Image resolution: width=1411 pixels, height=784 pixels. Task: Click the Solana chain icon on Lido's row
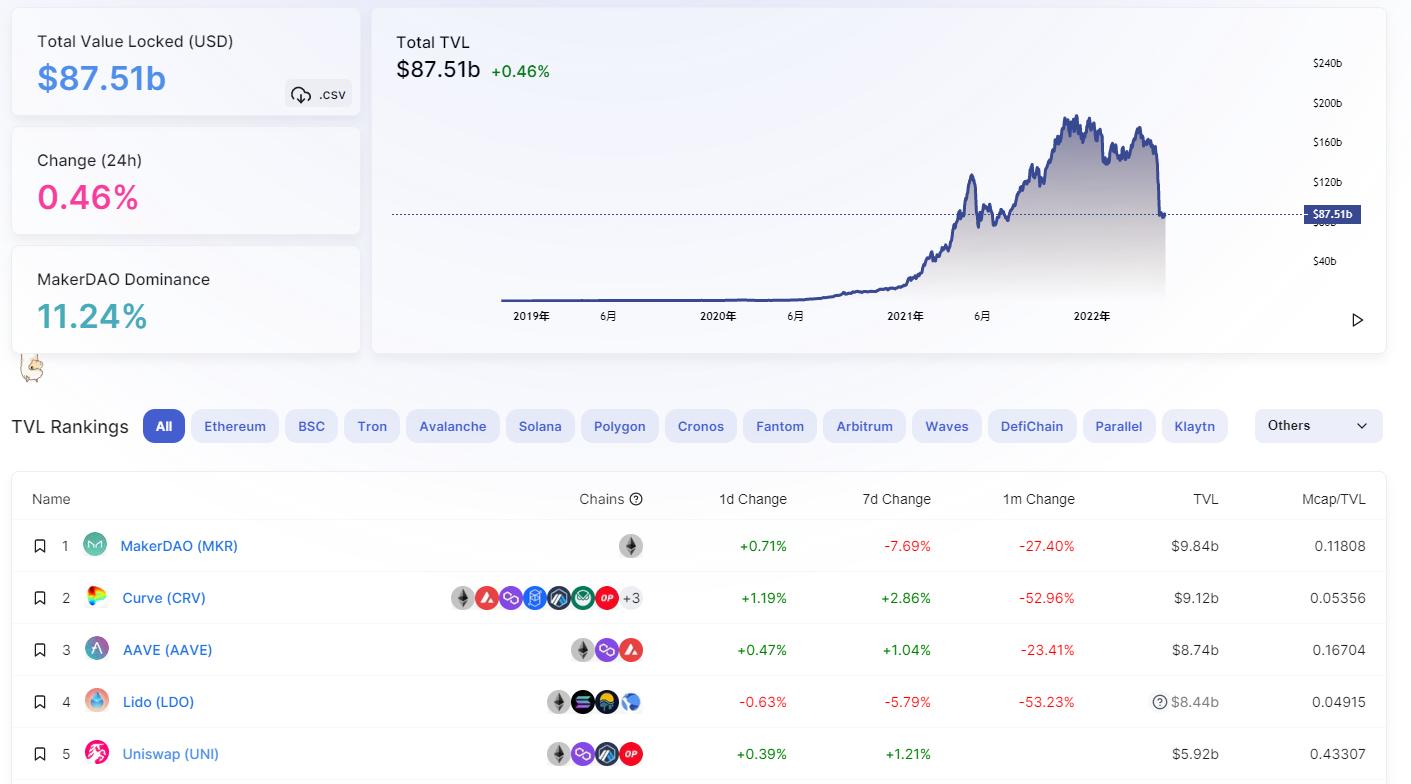pyautogui.click(x=582, y=702)
